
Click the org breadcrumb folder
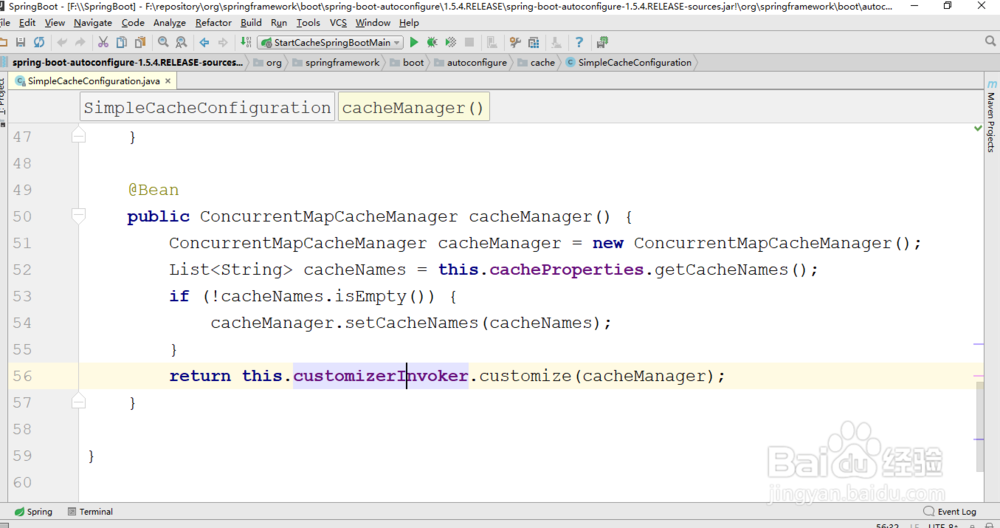click(x=268, y=62)
